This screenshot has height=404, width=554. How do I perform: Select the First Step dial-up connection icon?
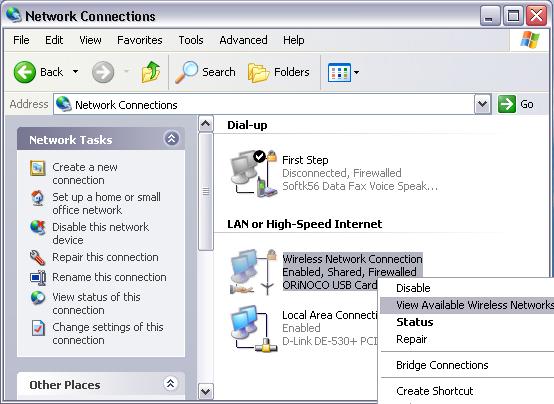254,173
